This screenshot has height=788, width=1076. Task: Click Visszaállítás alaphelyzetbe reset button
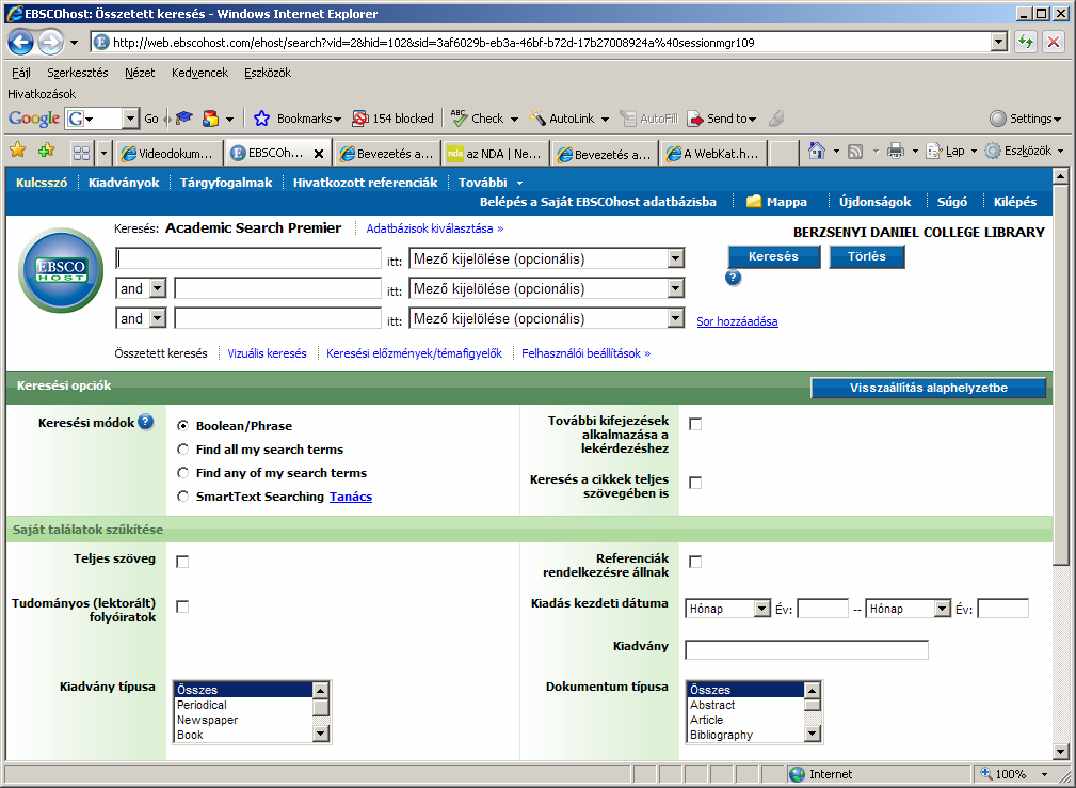[x=928, y=388]
